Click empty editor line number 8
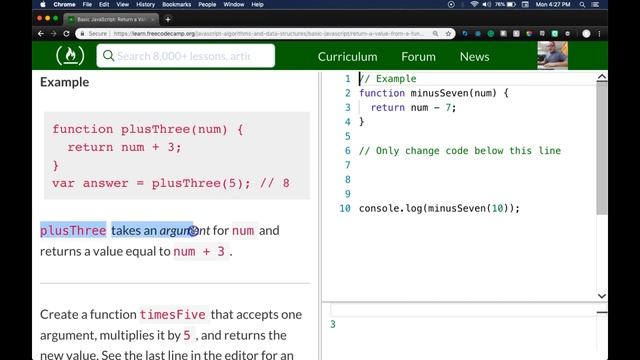640x360 pixels. tap(347, 180)
